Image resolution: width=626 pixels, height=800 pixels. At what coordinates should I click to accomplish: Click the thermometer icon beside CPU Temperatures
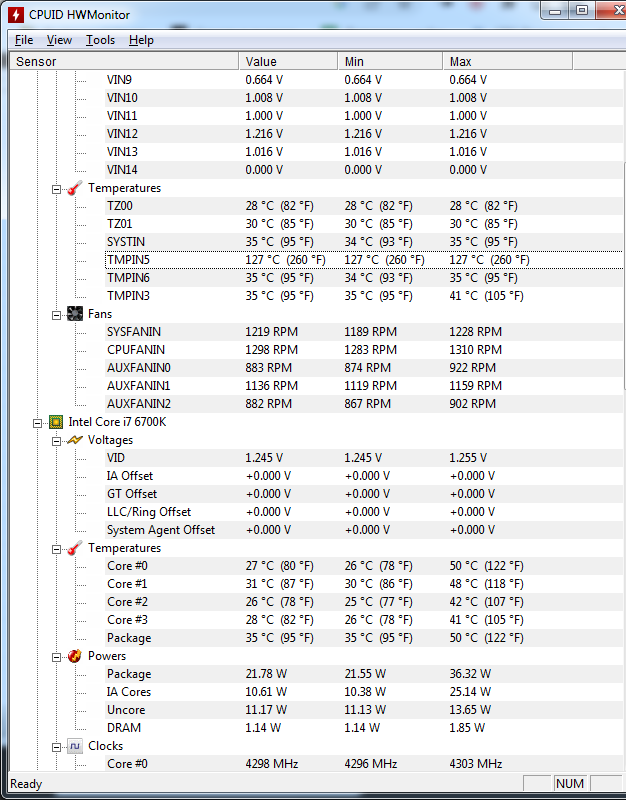coord(74,548)
